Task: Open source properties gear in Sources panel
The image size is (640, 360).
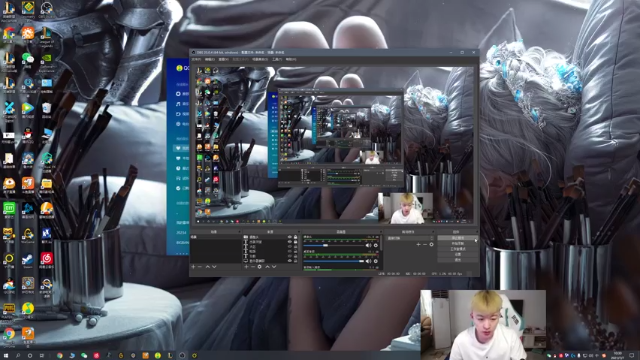Action: click(260, 267)
